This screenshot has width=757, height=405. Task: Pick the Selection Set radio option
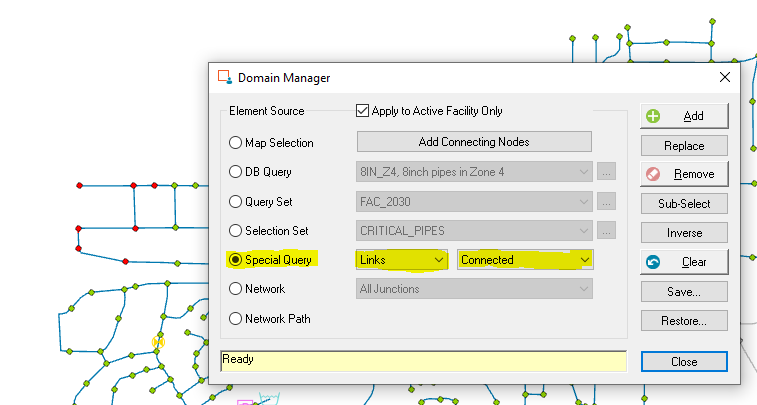(235, 230)
